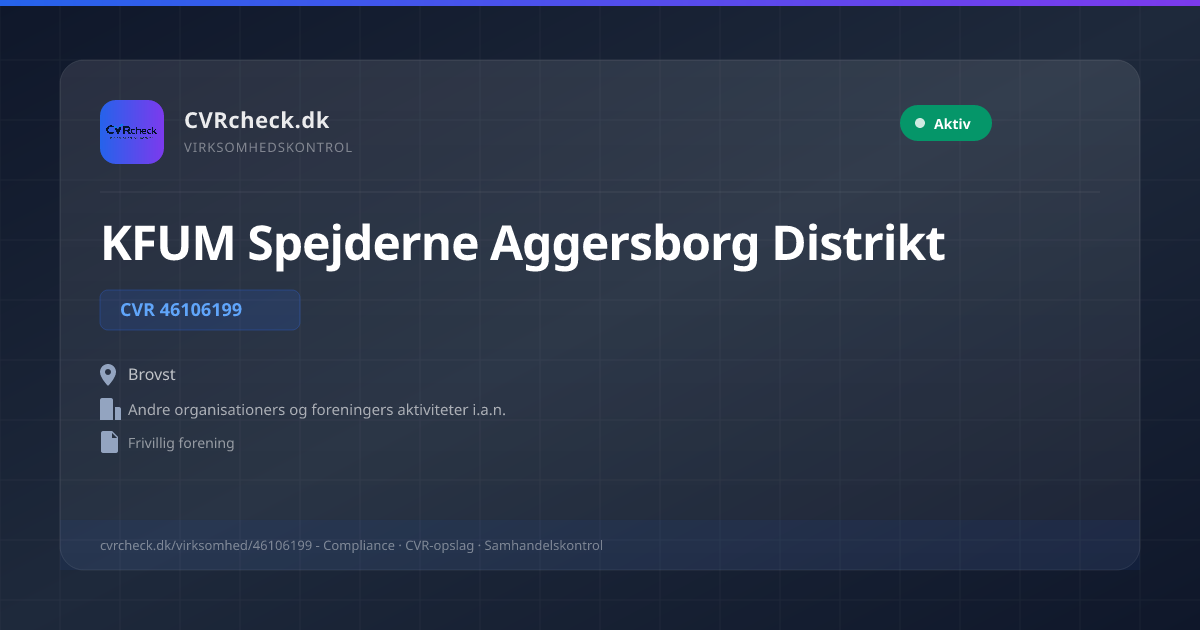Image resolution: width=1200 pixels, height=630 pixels.
Task: Click the KFUM Spejderne Aggersborg Distrikt heading
Action: (523, 244)
